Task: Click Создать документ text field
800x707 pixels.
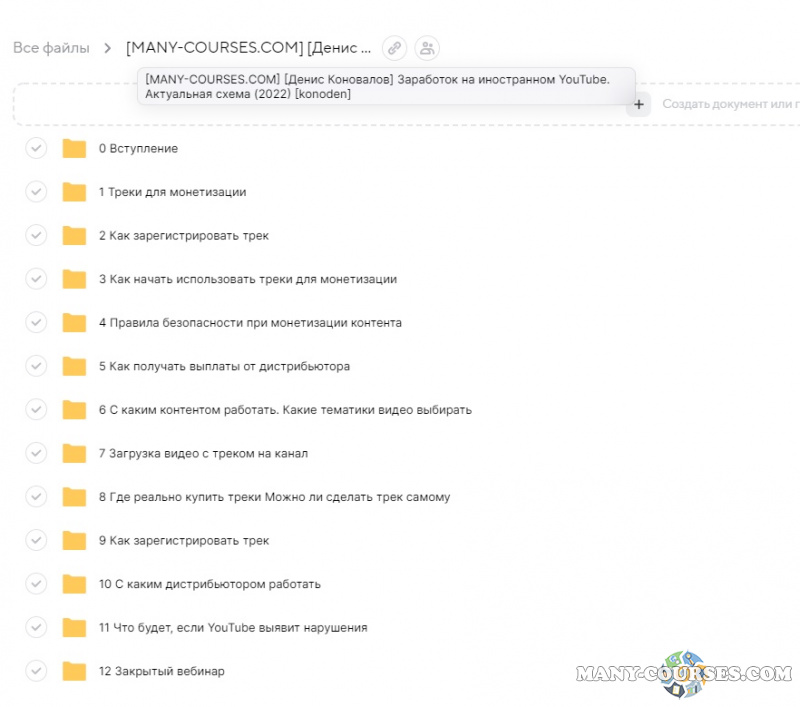Action: coord(730,104)
